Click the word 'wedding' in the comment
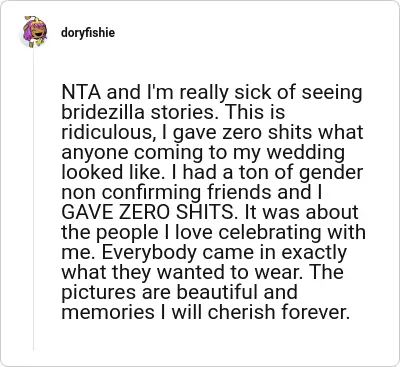400x367 pixels. click(x=306, y=154)
